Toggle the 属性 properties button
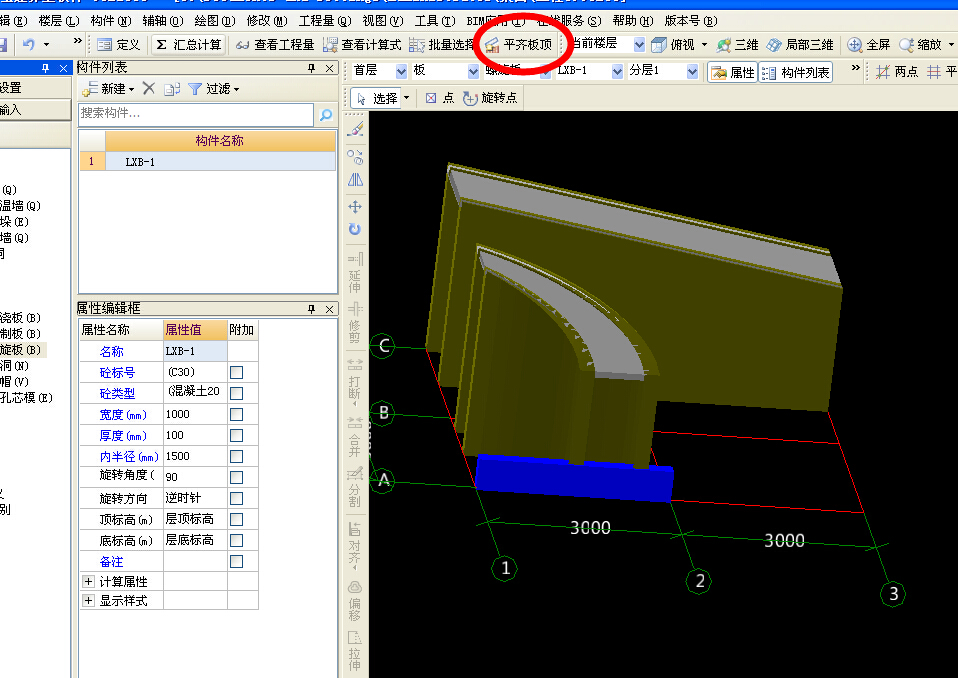Viewport: 958px width, 678px height. click(733, 72)
